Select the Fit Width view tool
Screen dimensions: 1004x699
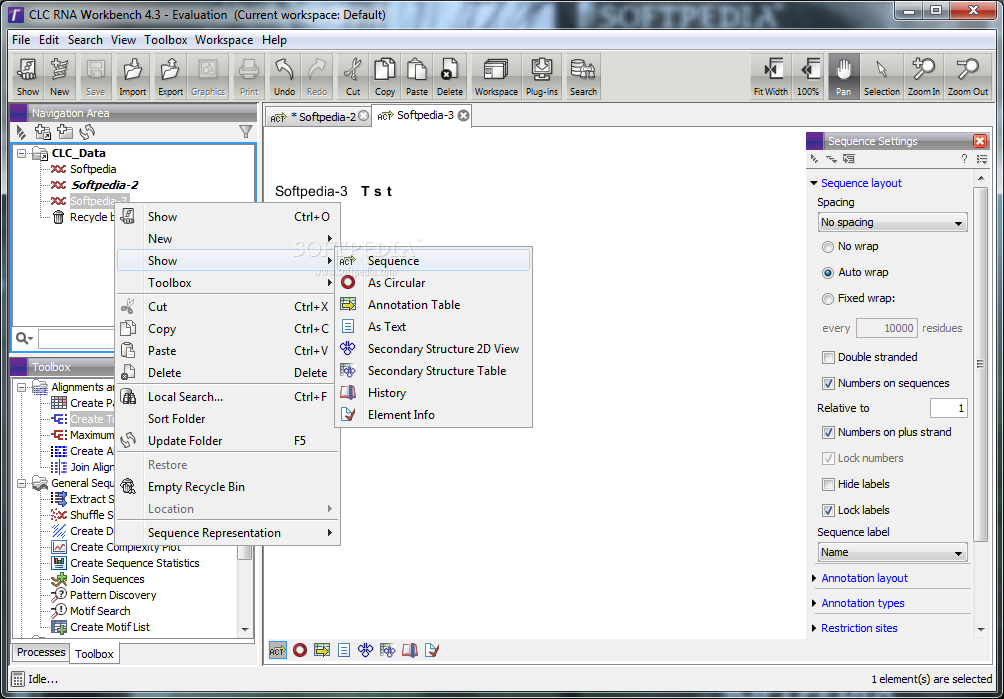click(771, 76)
